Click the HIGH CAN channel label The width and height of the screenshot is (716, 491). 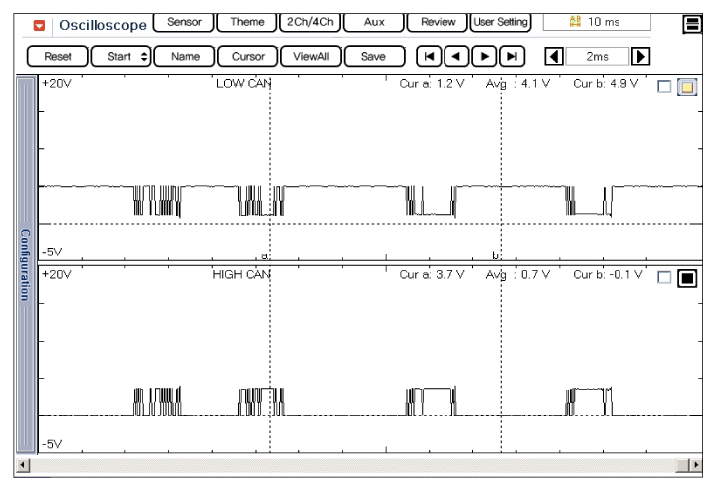tap(242, 275)
